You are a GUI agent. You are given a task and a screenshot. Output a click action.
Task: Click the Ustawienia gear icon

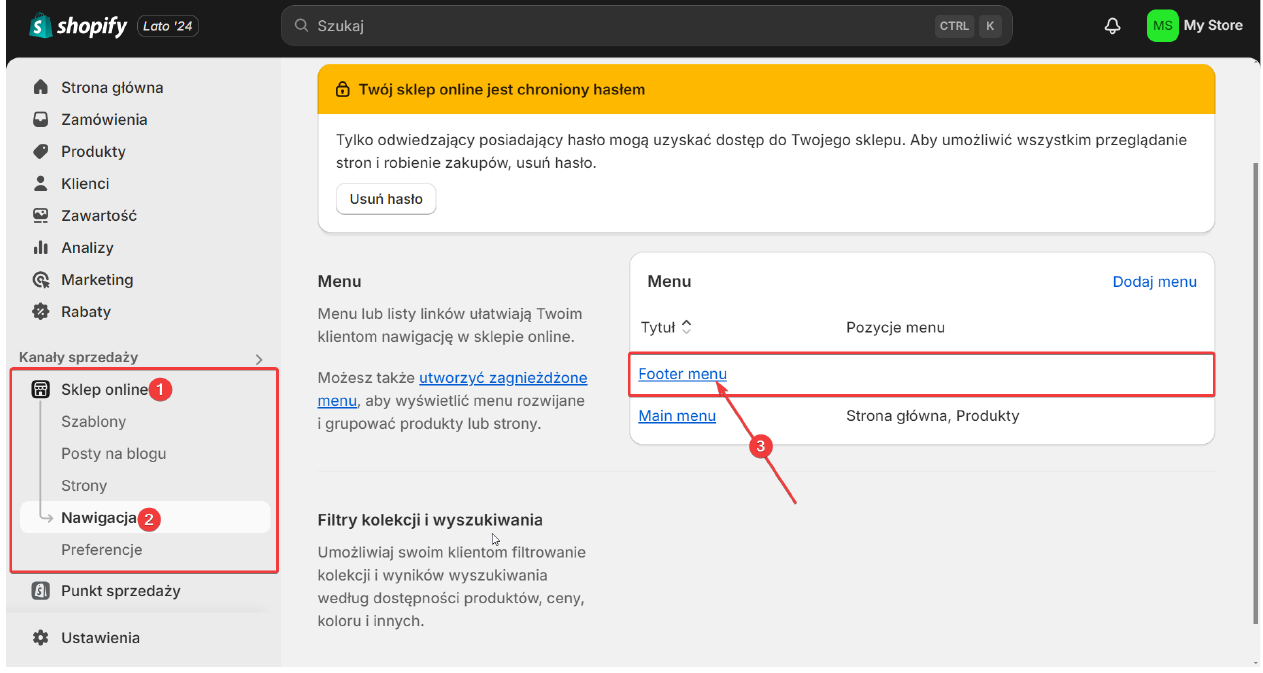point(41,637)
